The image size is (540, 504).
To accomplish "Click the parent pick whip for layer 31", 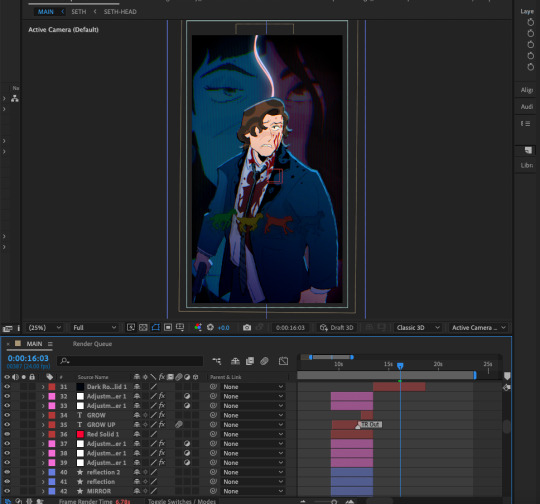I will pyautogui.click(x=213, y=387).
